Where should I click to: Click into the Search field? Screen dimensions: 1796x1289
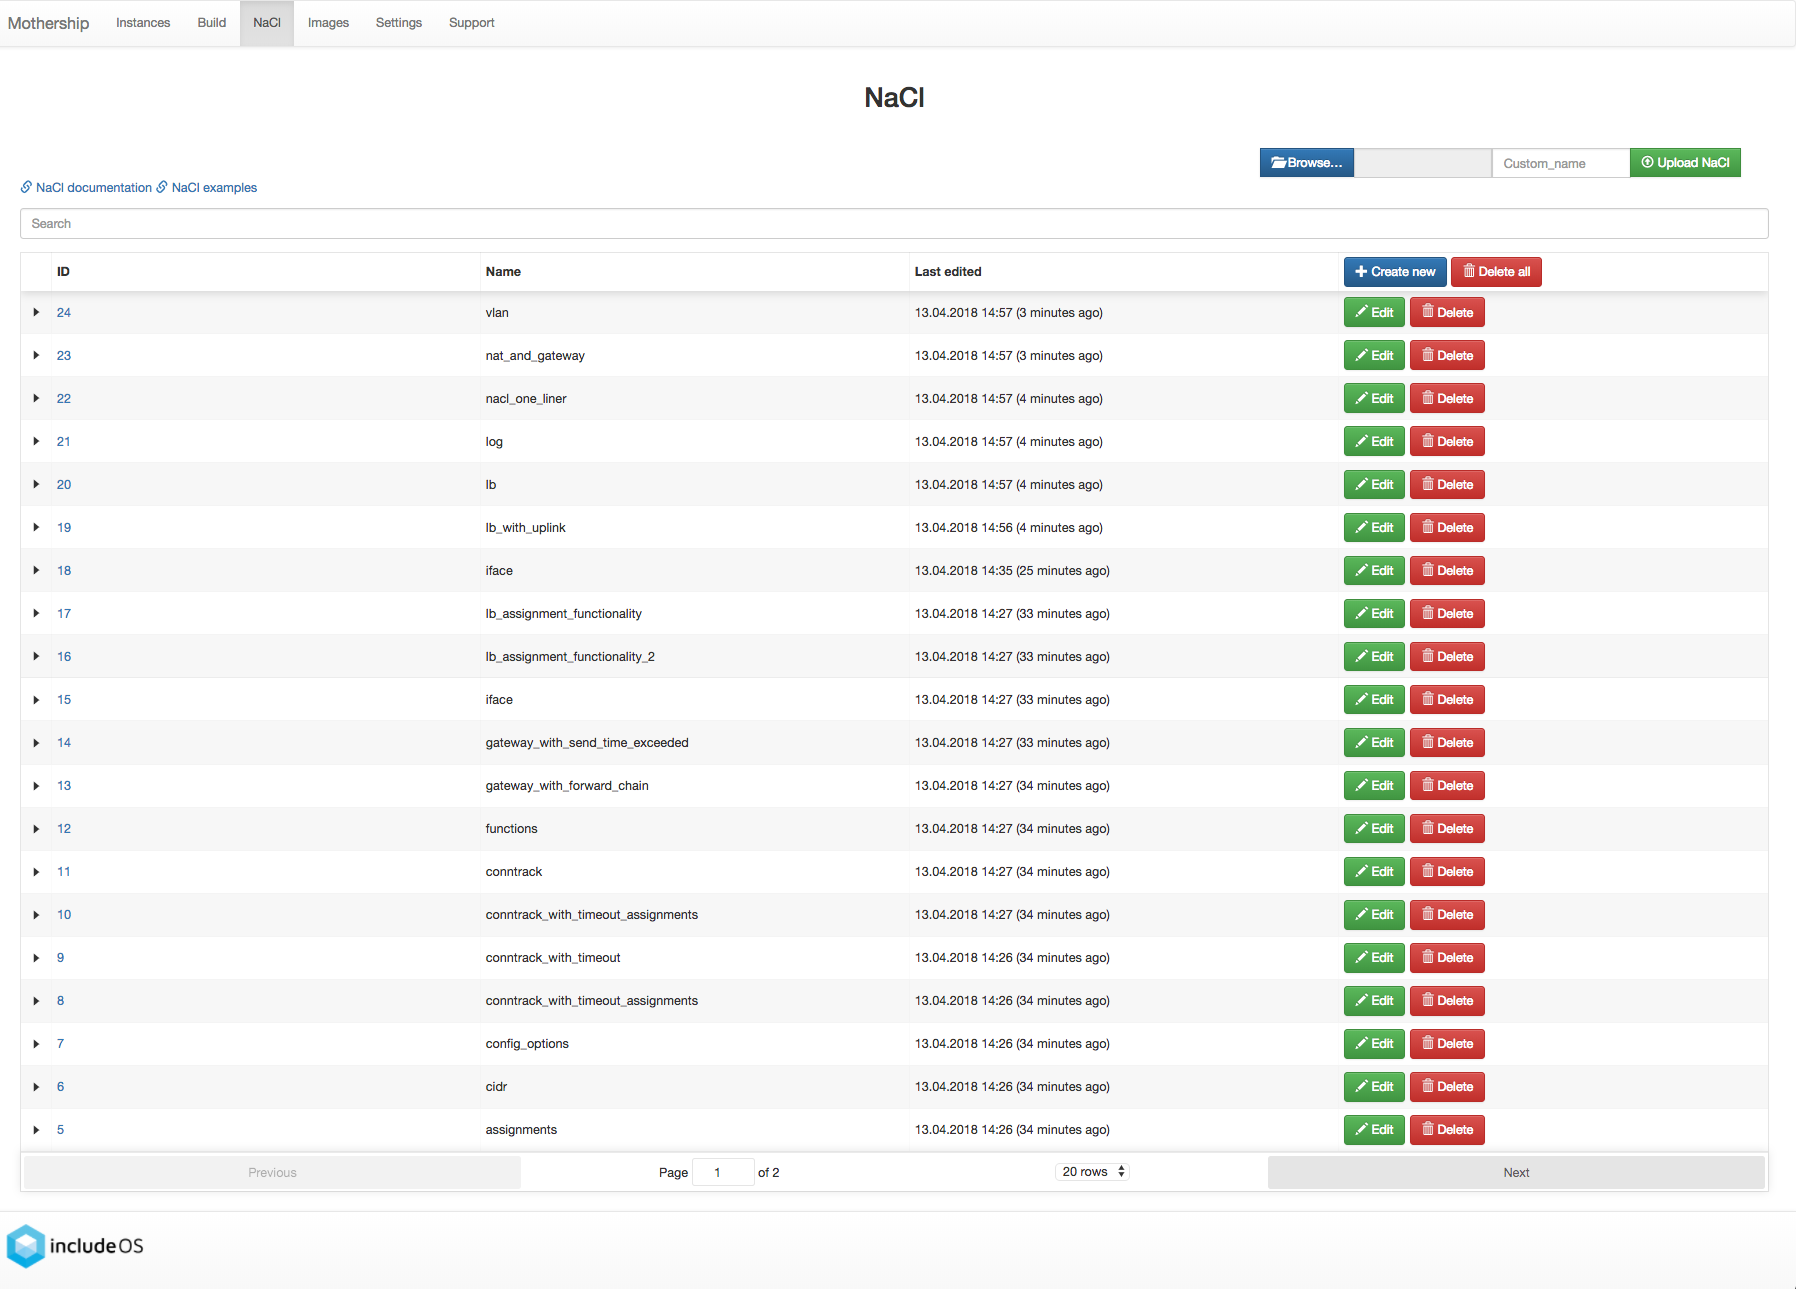(894, 223)
